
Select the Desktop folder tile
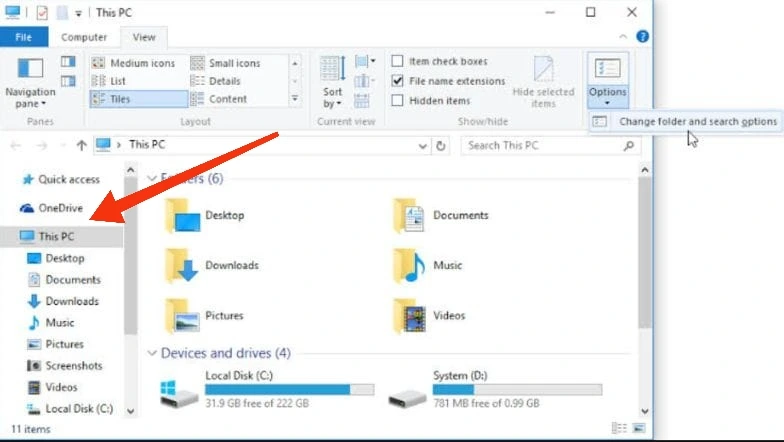(x=205, y=216)
